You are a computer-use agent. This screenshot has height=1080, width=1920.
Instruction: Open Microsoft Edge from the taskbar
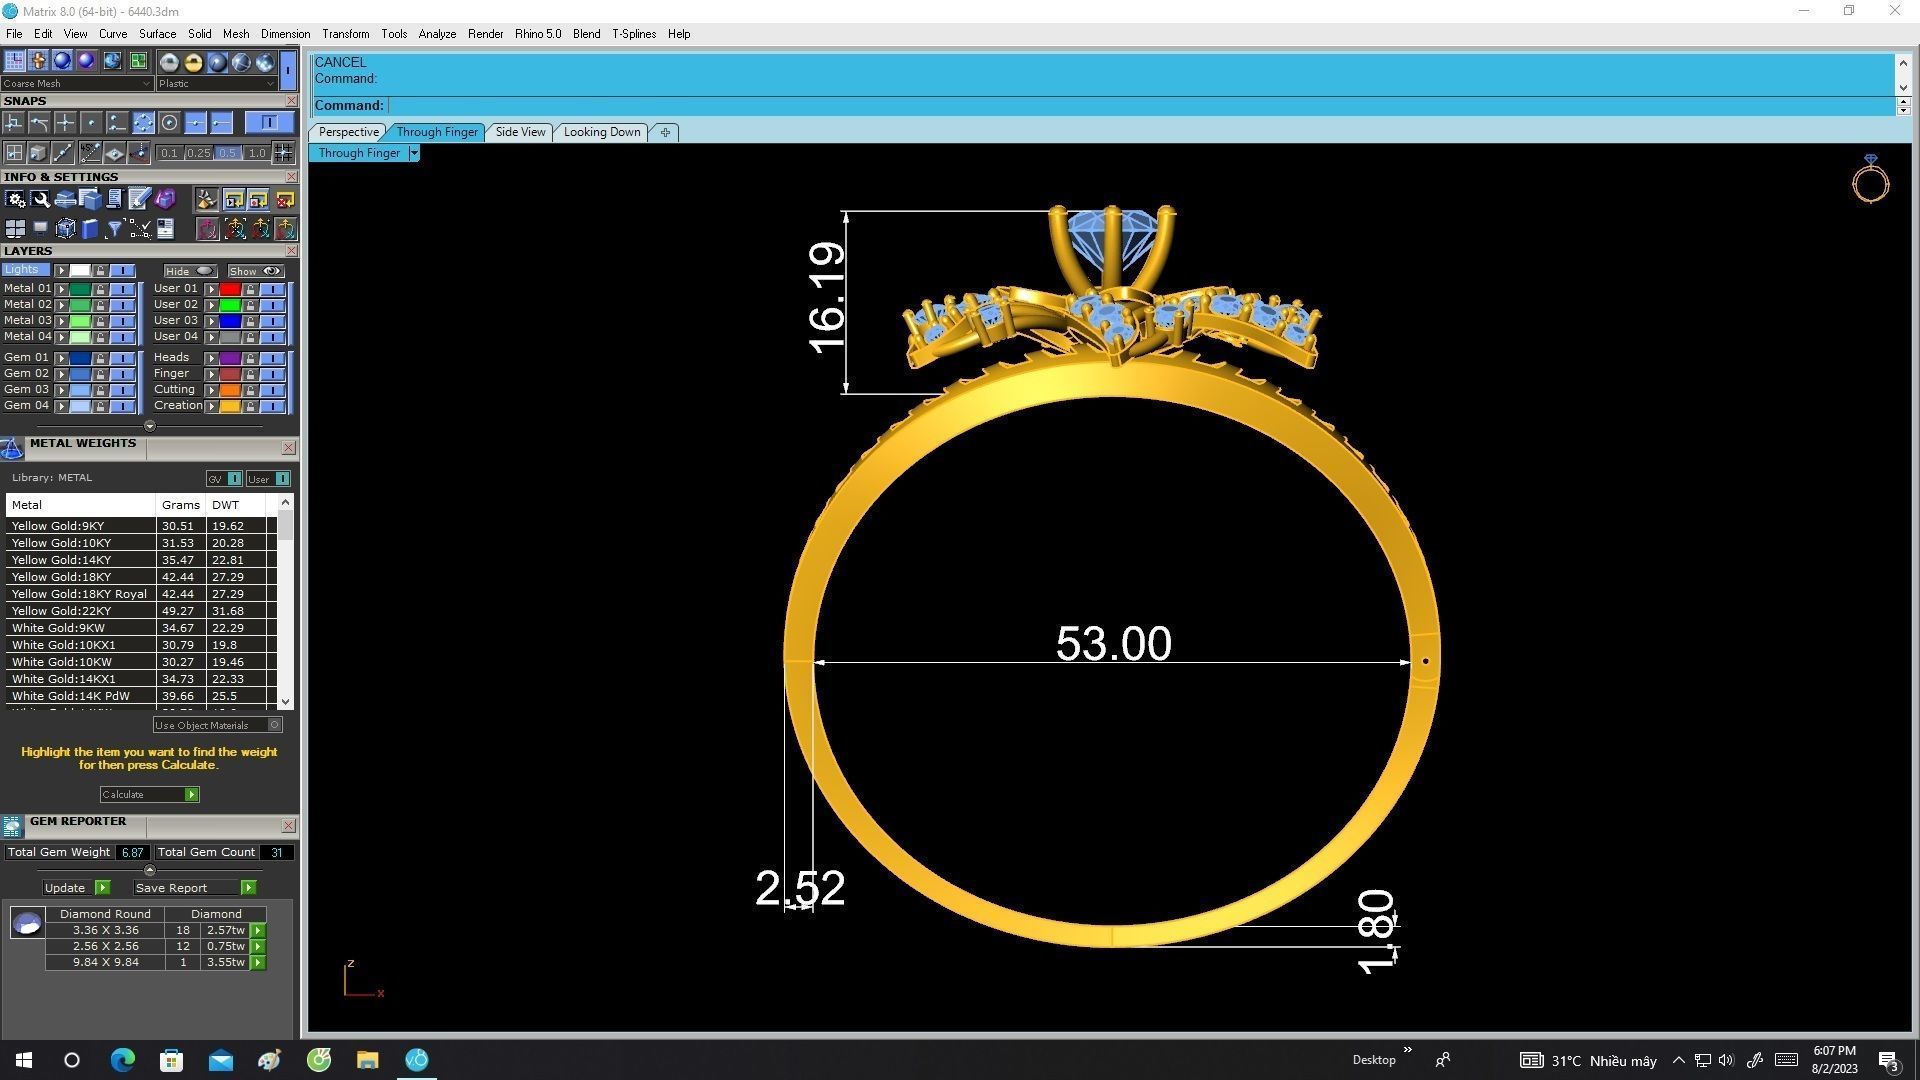coord(122,1059)
